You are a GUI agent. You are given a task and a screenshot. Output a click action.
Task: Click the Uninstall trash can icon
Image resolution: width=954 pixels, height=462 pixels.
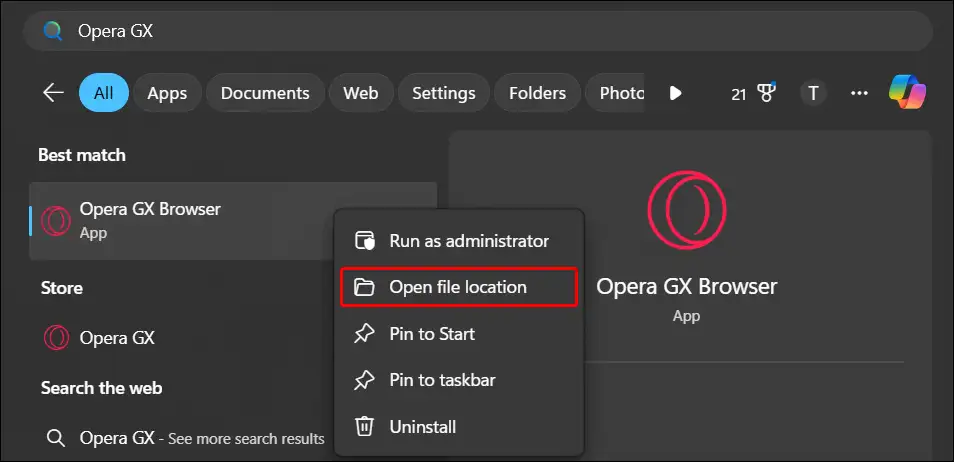[x=364, y=426]
